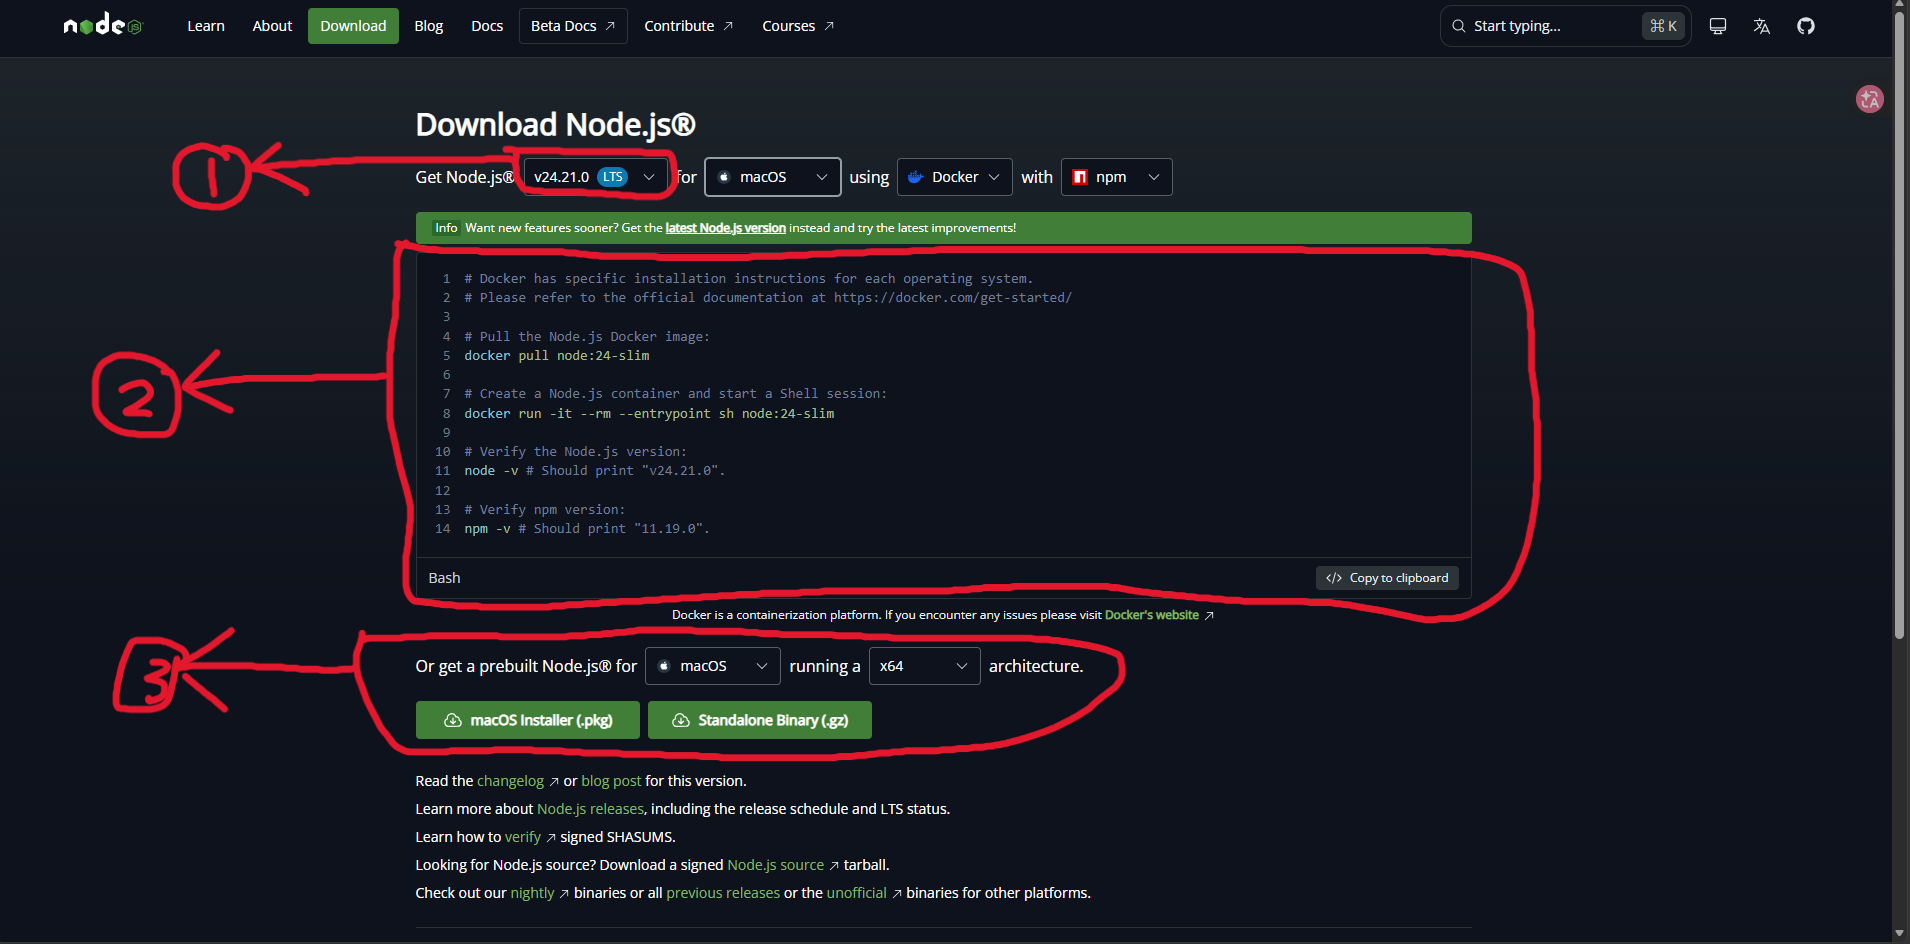This screenshot has height=944, width=1910.
Task: Go to the About page
Action: (x=272, y=26)
